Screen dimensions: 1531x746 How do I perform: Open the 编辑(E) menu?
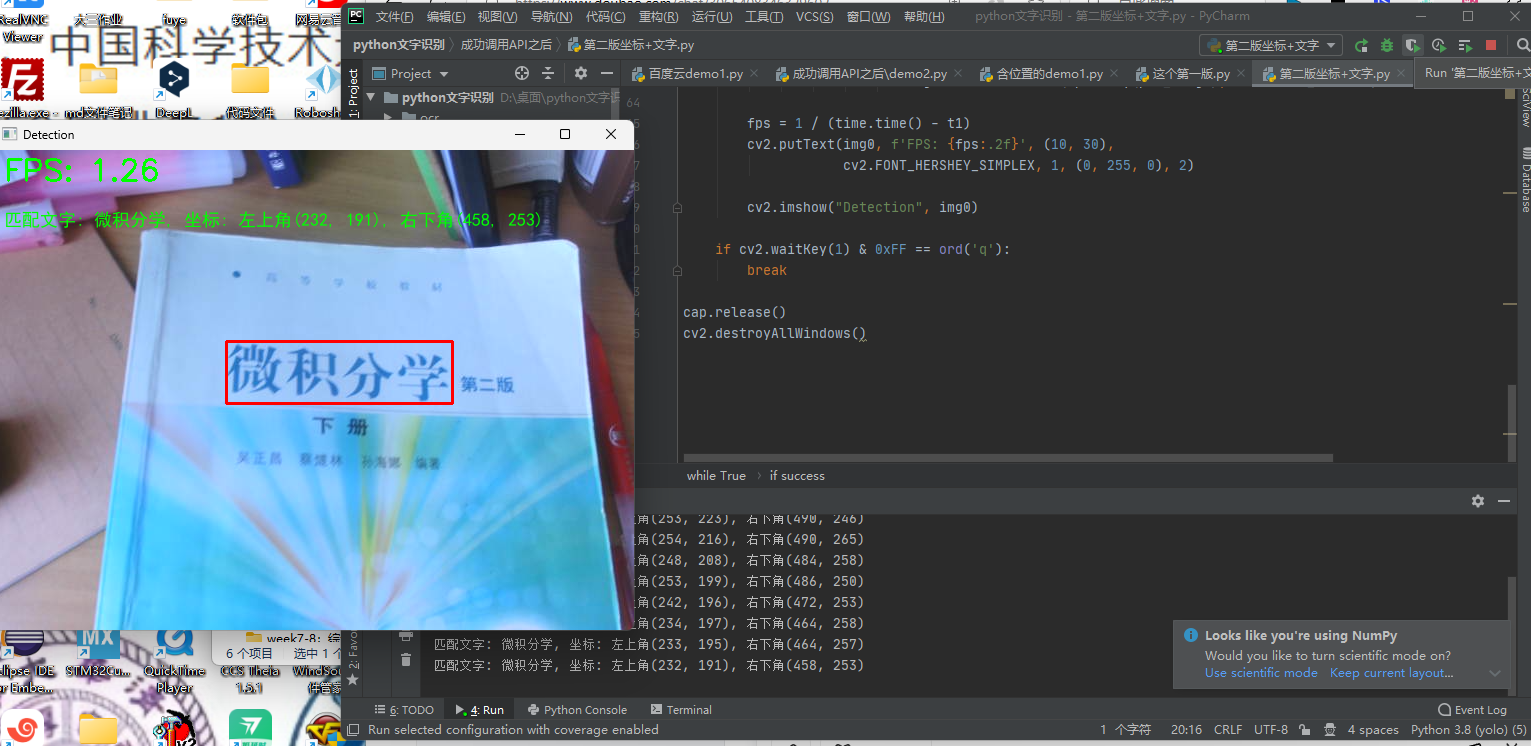[x=446, y=16]
